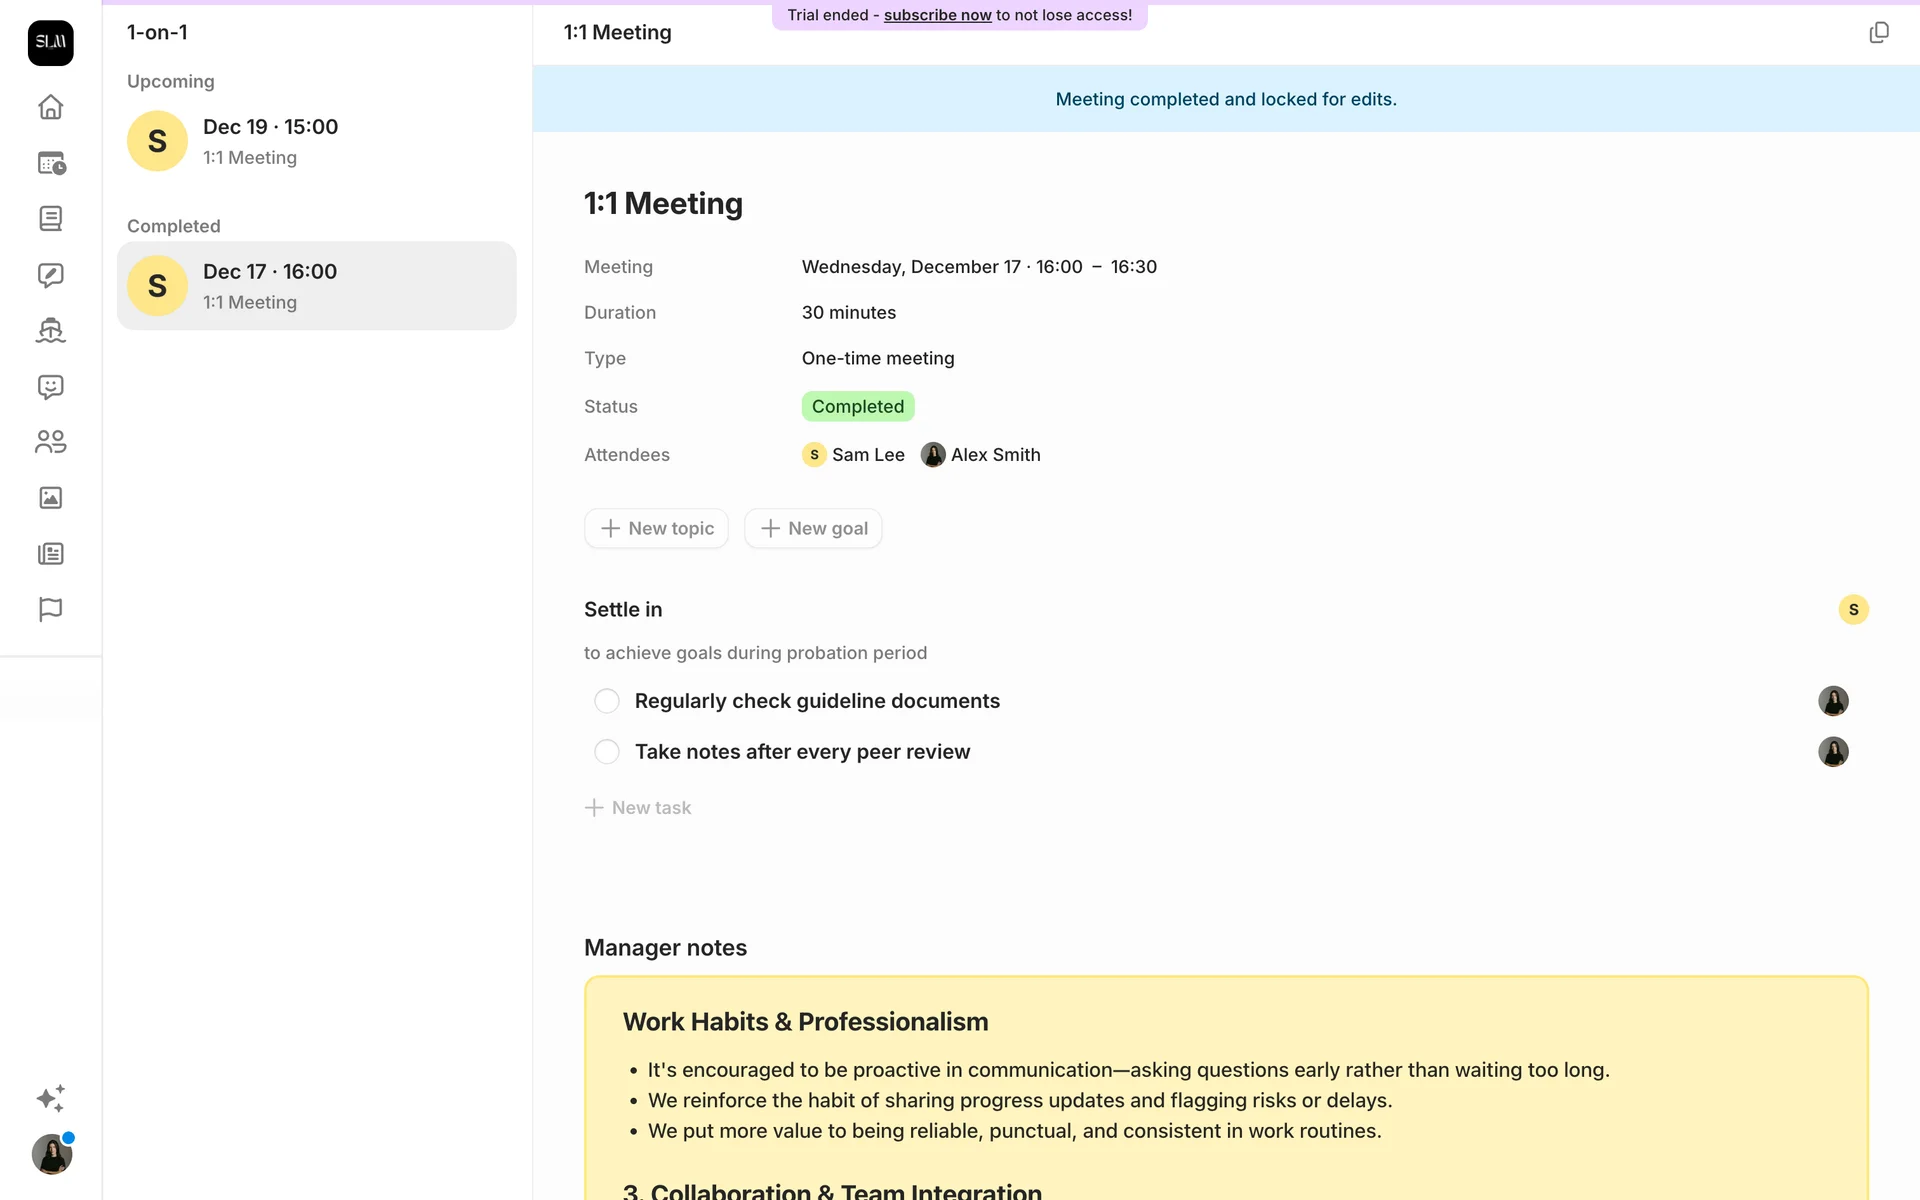Click New task under Settle in
Screen dimensions: 1920x1200
coord(638,808)
